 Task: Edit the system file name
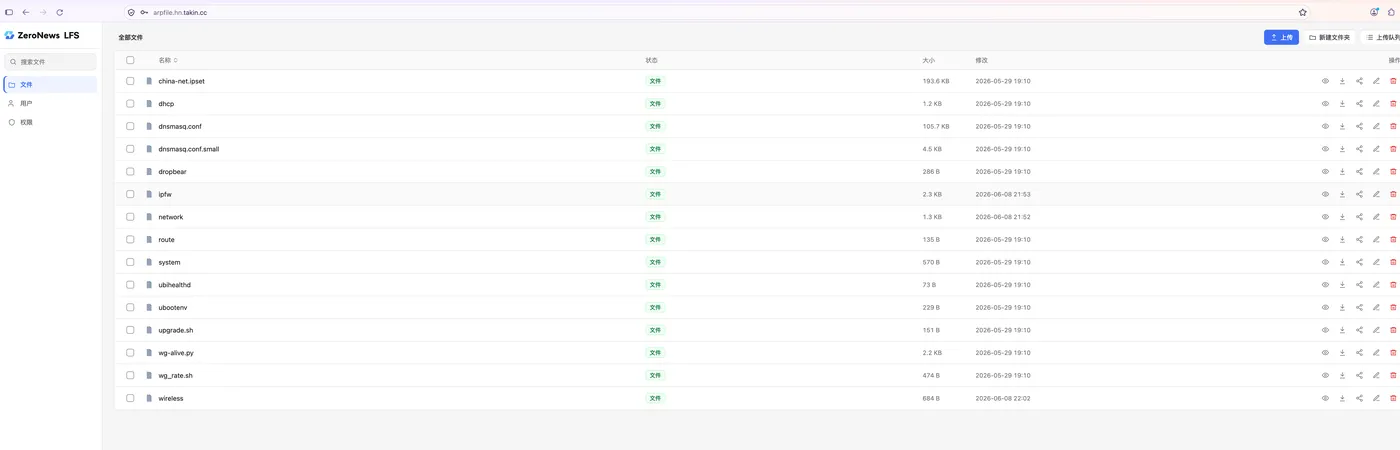click(1376, 262)
